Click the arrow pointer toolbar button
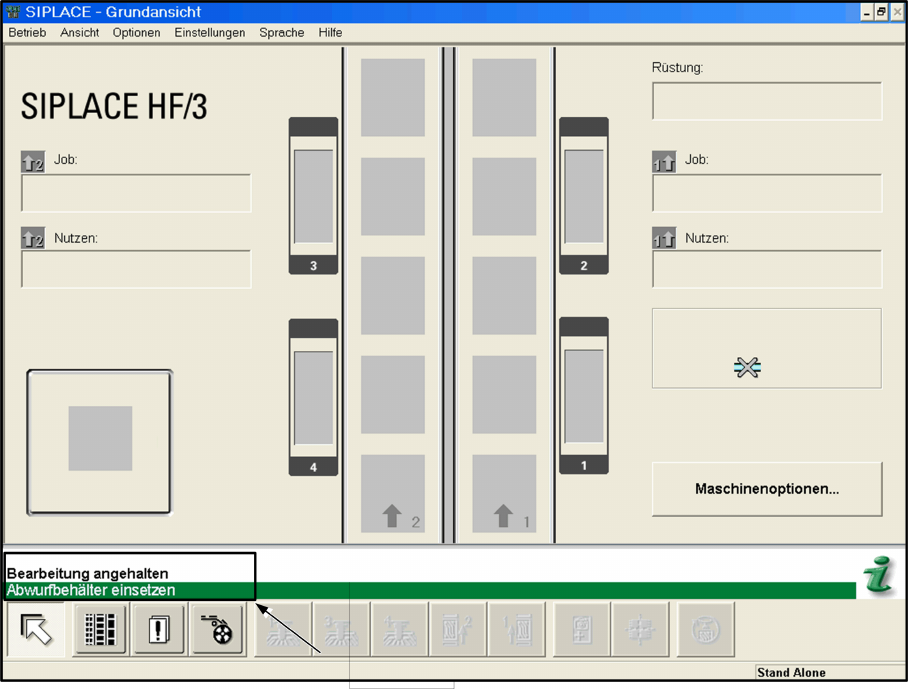 tap(36, 630)
